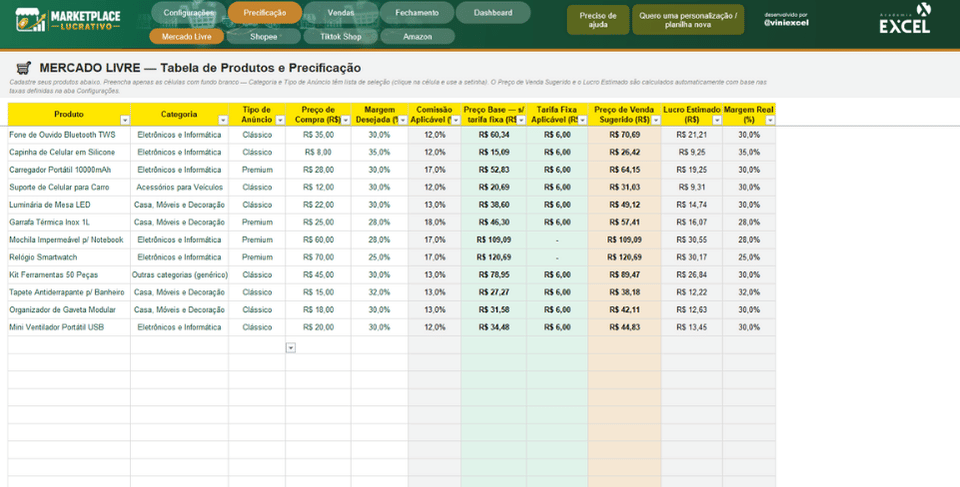
Task: Click the shopping cart icon beside Mercado Livre title
Action: pyautogui.click(x=24, y=68)
